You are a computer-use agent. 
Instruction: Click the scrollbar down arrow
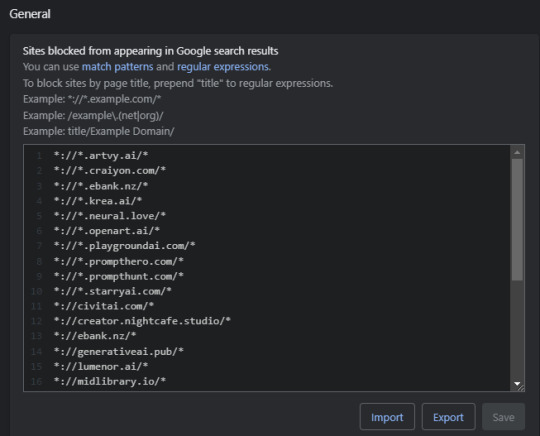point(517,383)
